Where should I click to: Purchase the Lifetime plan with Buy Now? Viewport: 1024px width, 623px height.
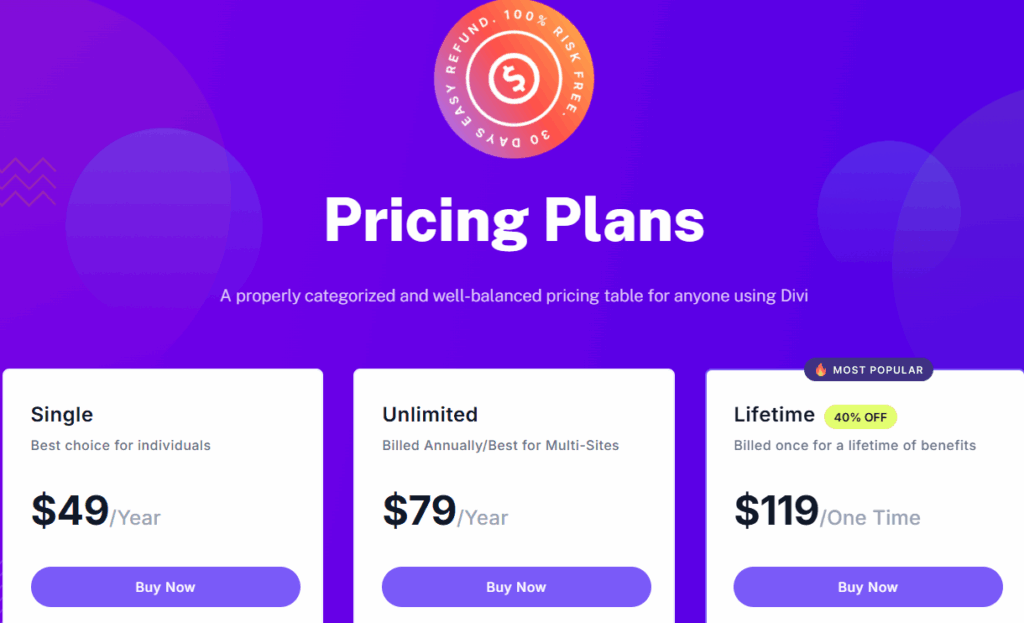[868, 587]
